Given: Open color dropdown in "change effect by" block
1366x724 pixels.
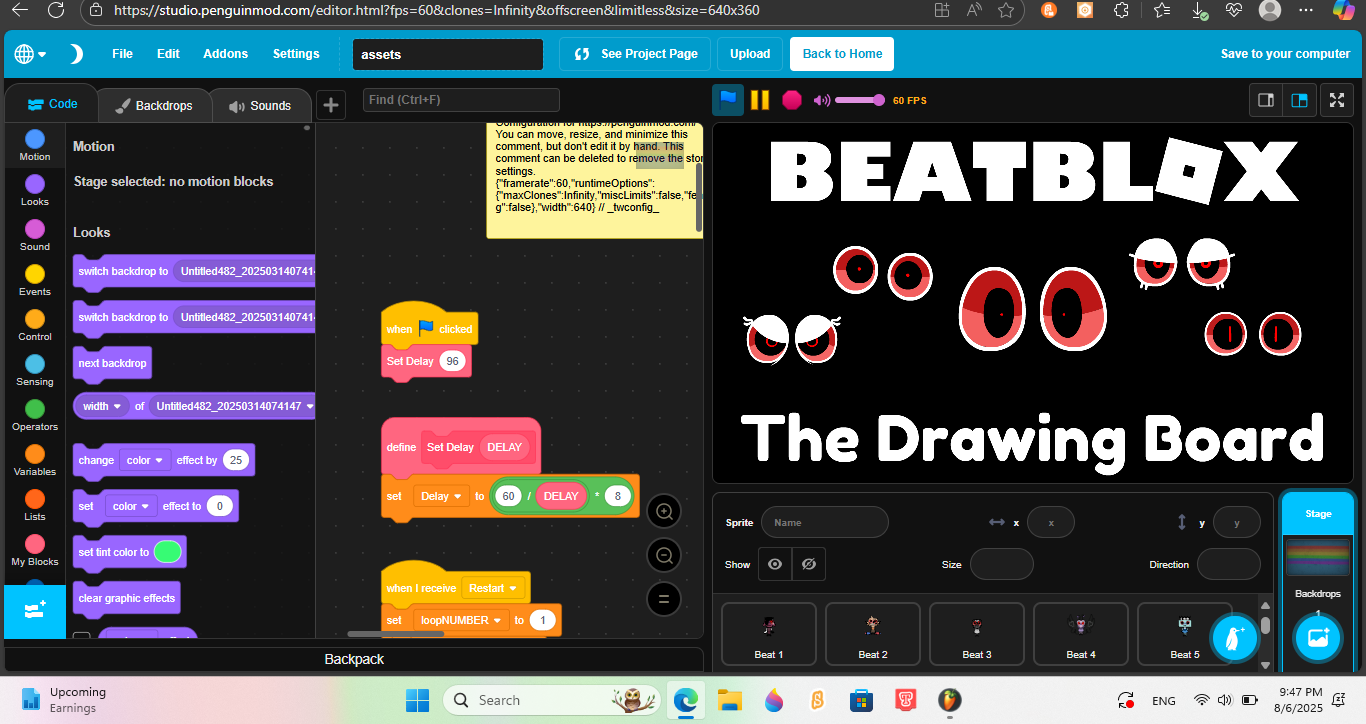Looking at the screenshot, I should pyautogui.click(x=146, y=460).
